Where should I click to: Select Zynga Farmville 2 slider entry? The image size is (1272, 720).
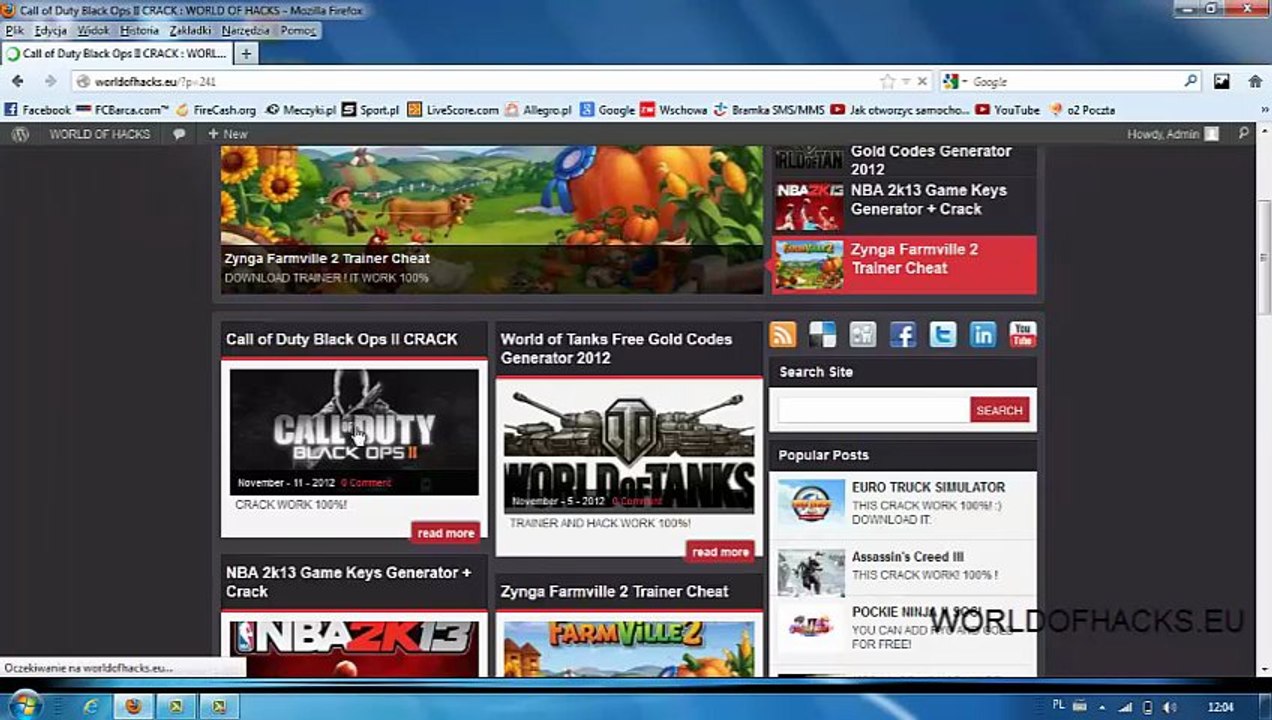pos(905,265)
